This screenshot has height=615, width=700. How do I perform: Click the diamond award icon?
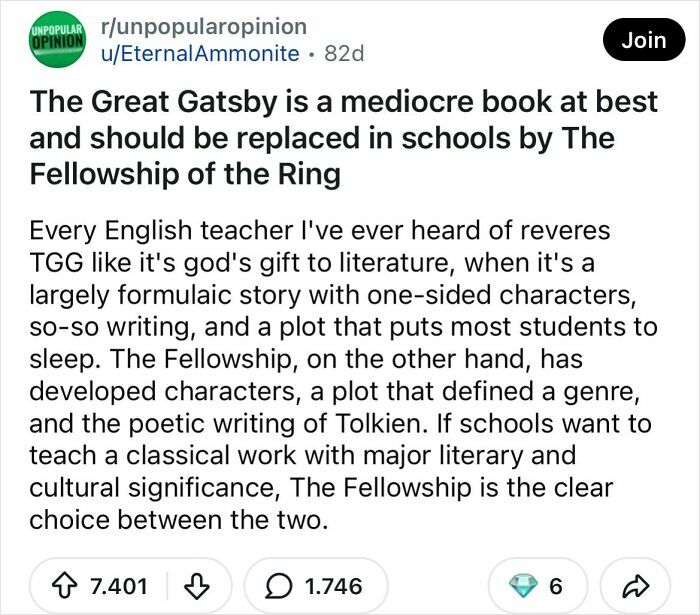point(523,586)
